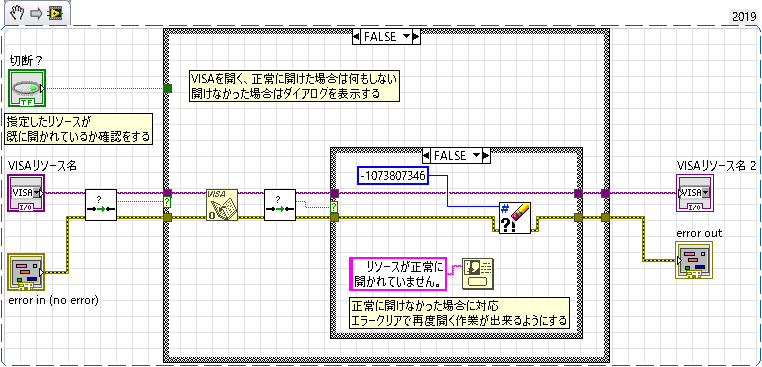Image resolution: width=762 pixels, height=367 pixels.
Task: Click the arrow icon in snippet header
Action: tap(36, 14)
